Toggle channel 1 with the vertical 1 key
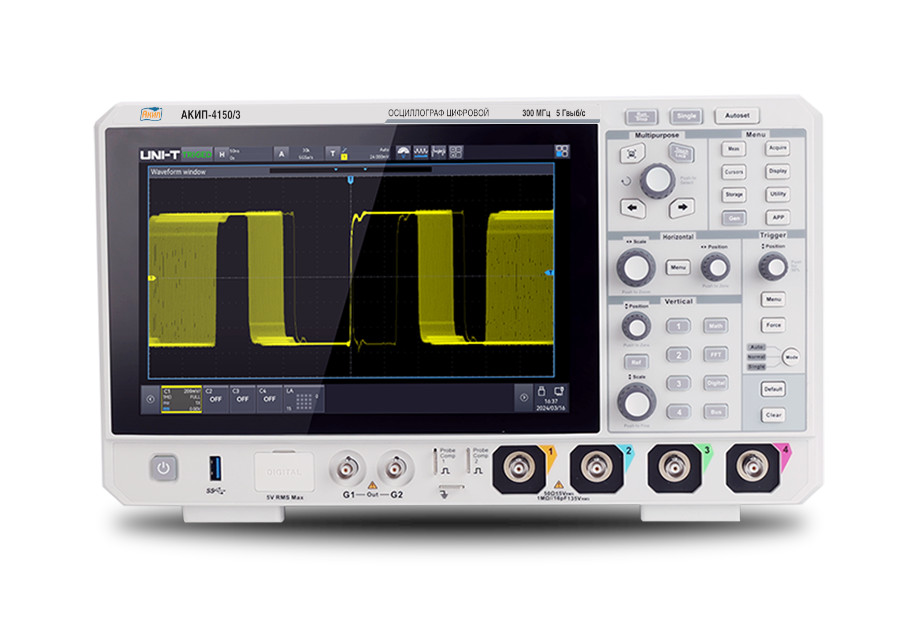The width and height of the screenshot is (911, 620). (679, 327)
